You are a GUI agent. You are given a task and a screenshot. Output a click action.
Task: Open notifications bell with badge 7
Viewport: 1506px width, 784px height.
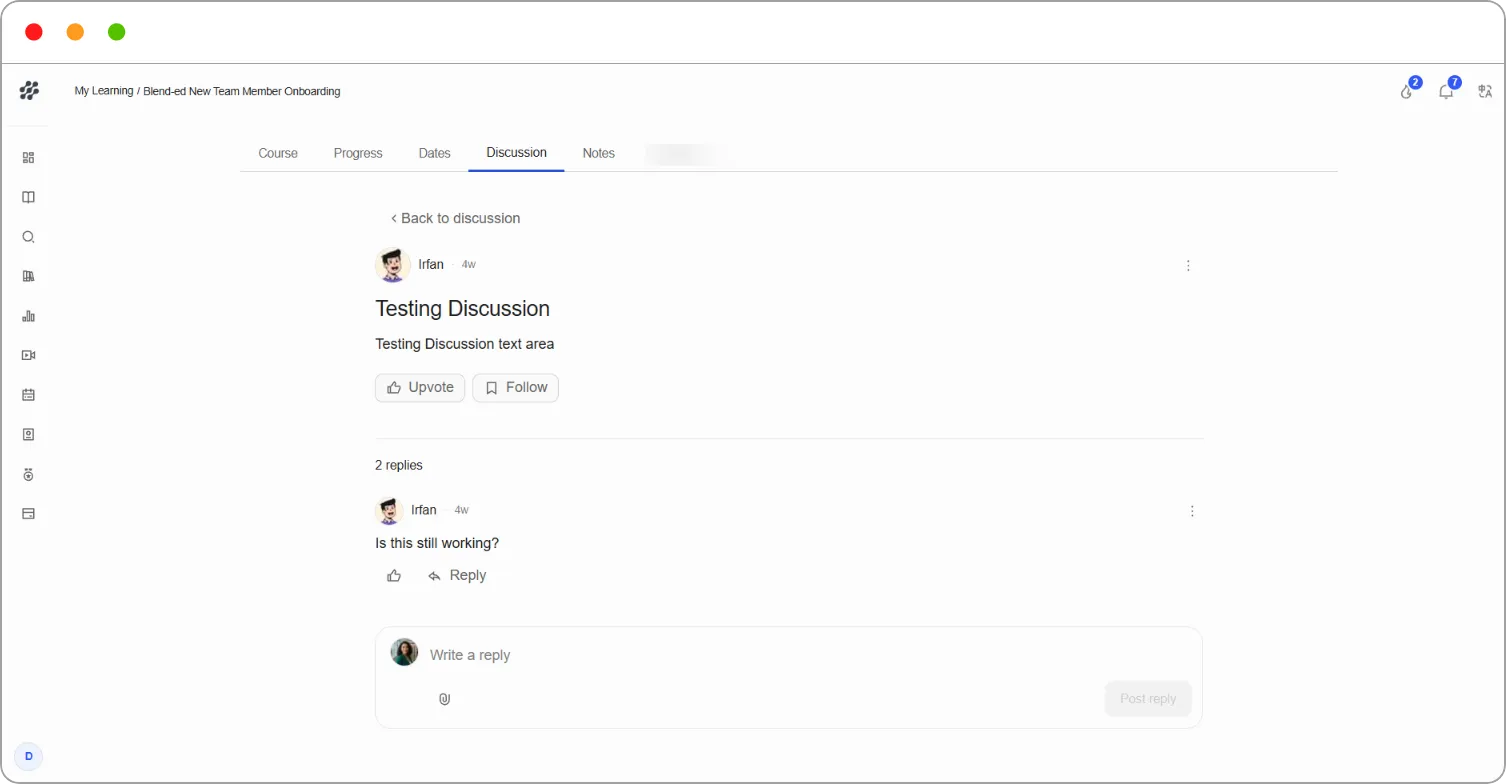click(1447, 90)
